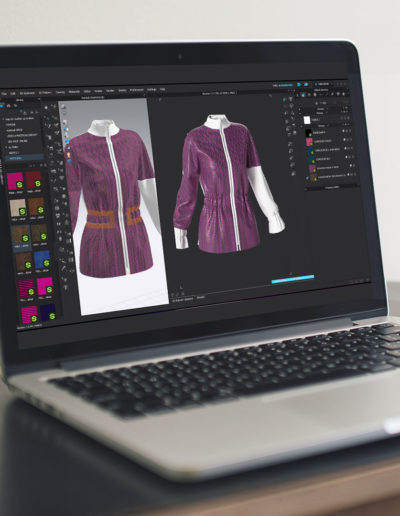Click the blue check icon beside last fabric row
Image resolution: width=400 pixels, height=516 pixels.
pyautogui.click(x=307, y=178)
